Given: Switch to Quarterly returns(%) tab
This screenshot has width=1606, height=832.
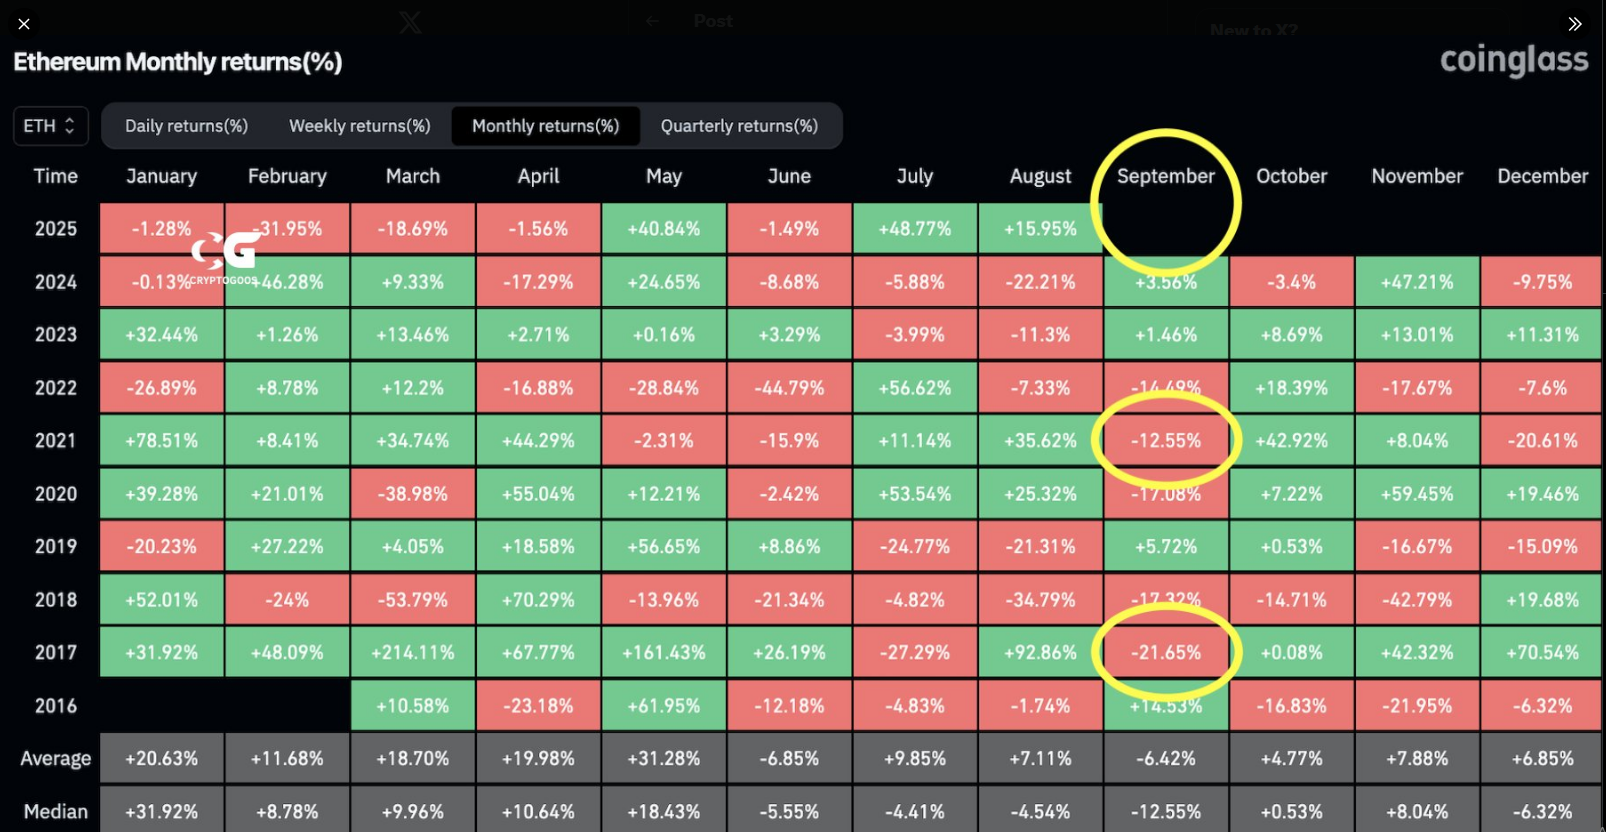Looking at the screenshot, I should tap(739, 126).
